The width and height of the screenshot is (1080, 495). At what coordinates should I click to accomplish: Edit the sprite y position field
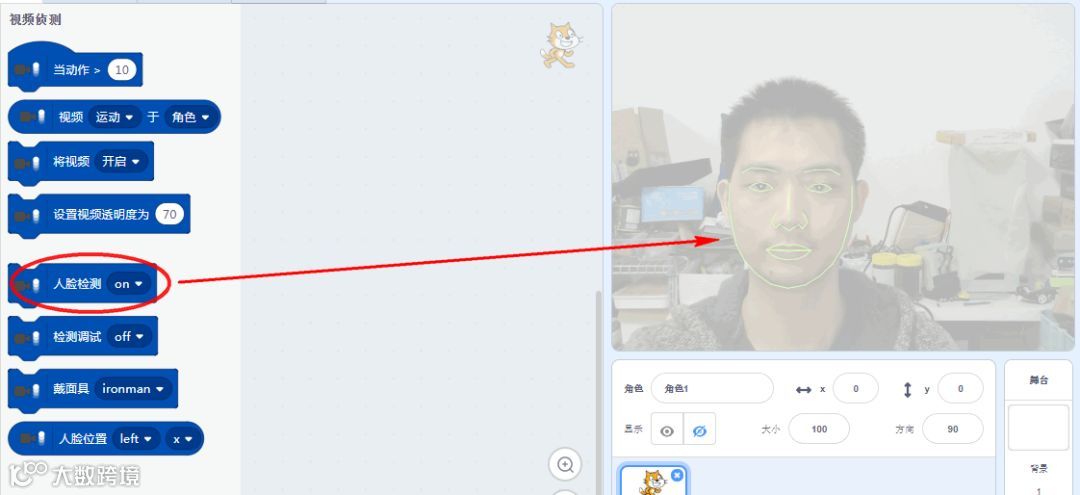(x=960, y=388)
